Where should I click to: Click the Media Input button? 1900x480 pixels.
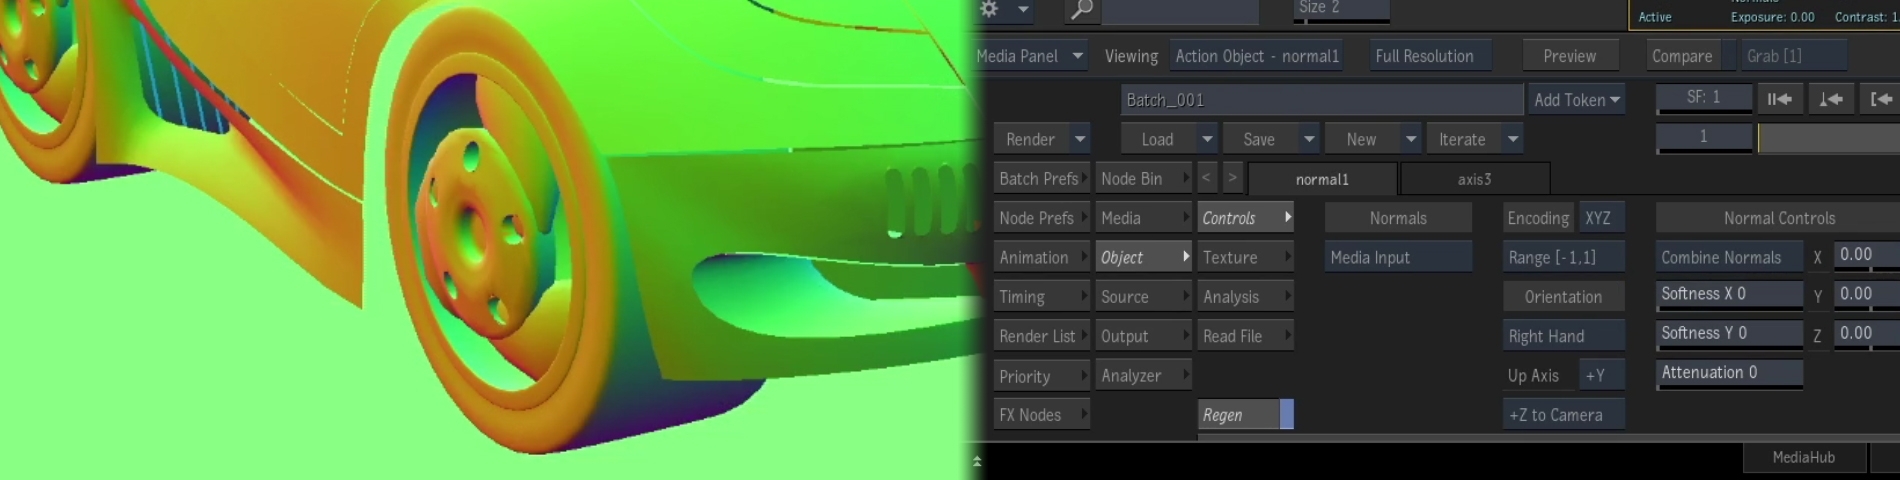pyautogui.click(x=1398, y=257)
